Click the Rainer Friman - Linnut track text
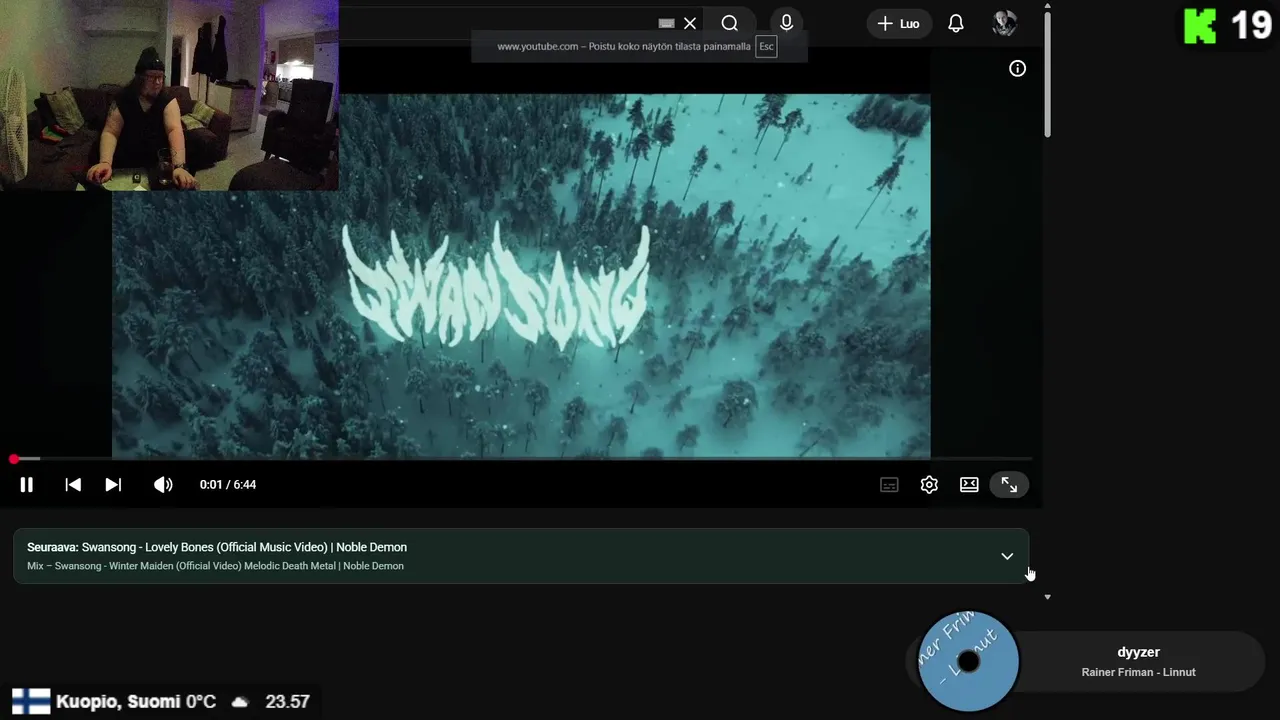This screenshot has width=1280, height=720. pyautogui.click(x=1138, y=672)
